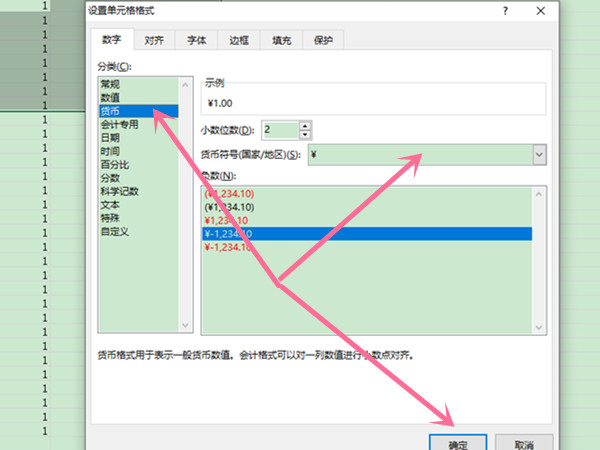Viewport: 600px width, 450px height.
Task: Switch to the 对齐 tab
Action: pos(154,41)
